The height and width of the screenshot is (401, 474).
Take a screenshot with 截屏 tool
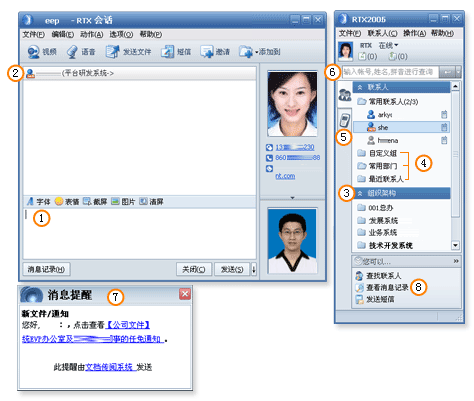click(x=87, y=201)
